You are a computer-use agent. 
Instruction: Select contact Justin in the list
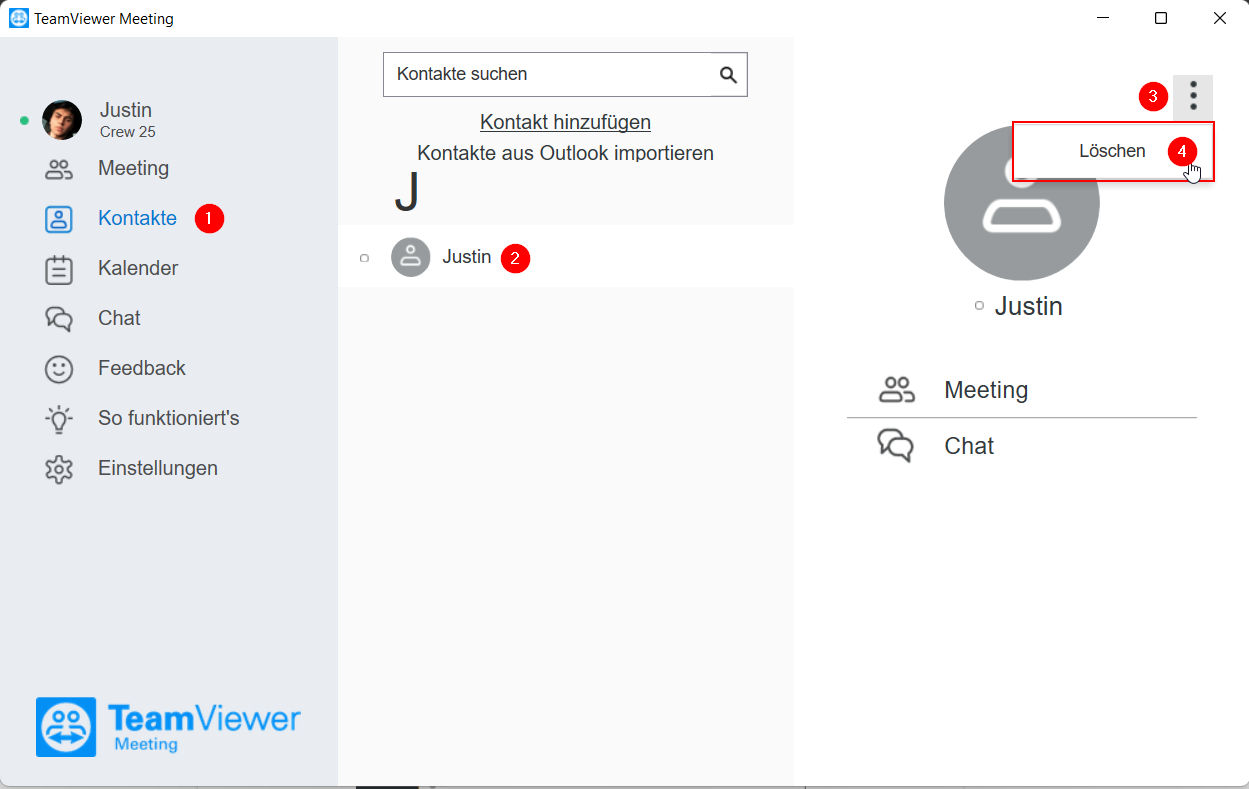click(x=566, y=257)
